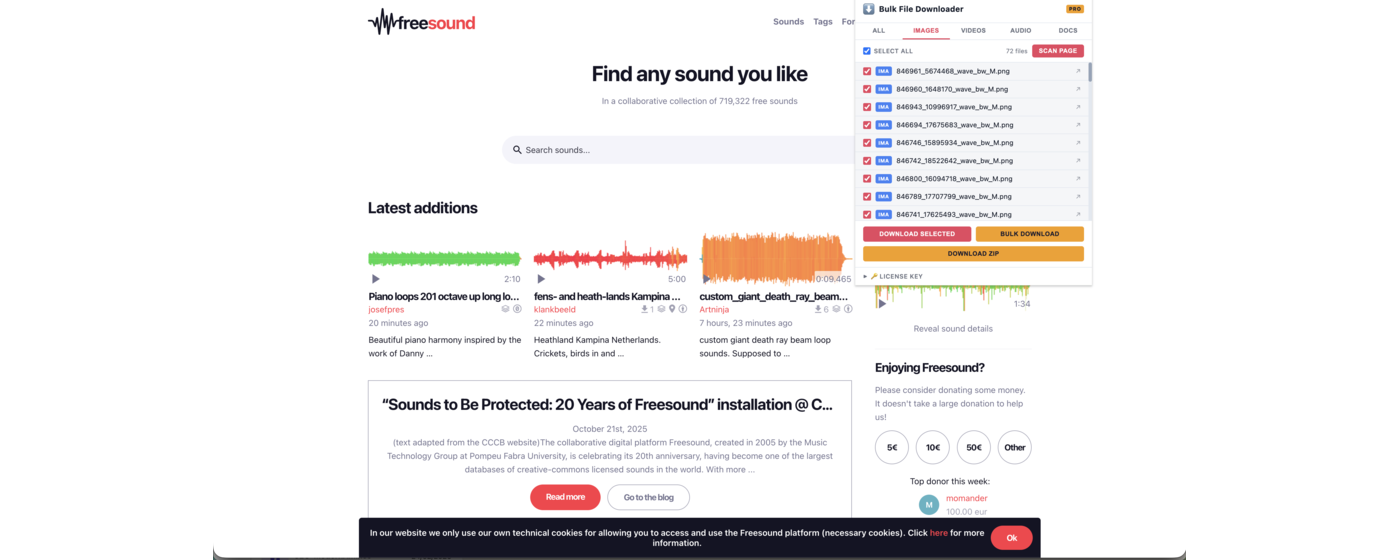Open 846961_5674468_wave_bw_M.png via arrow icon

click(1078, 71)
